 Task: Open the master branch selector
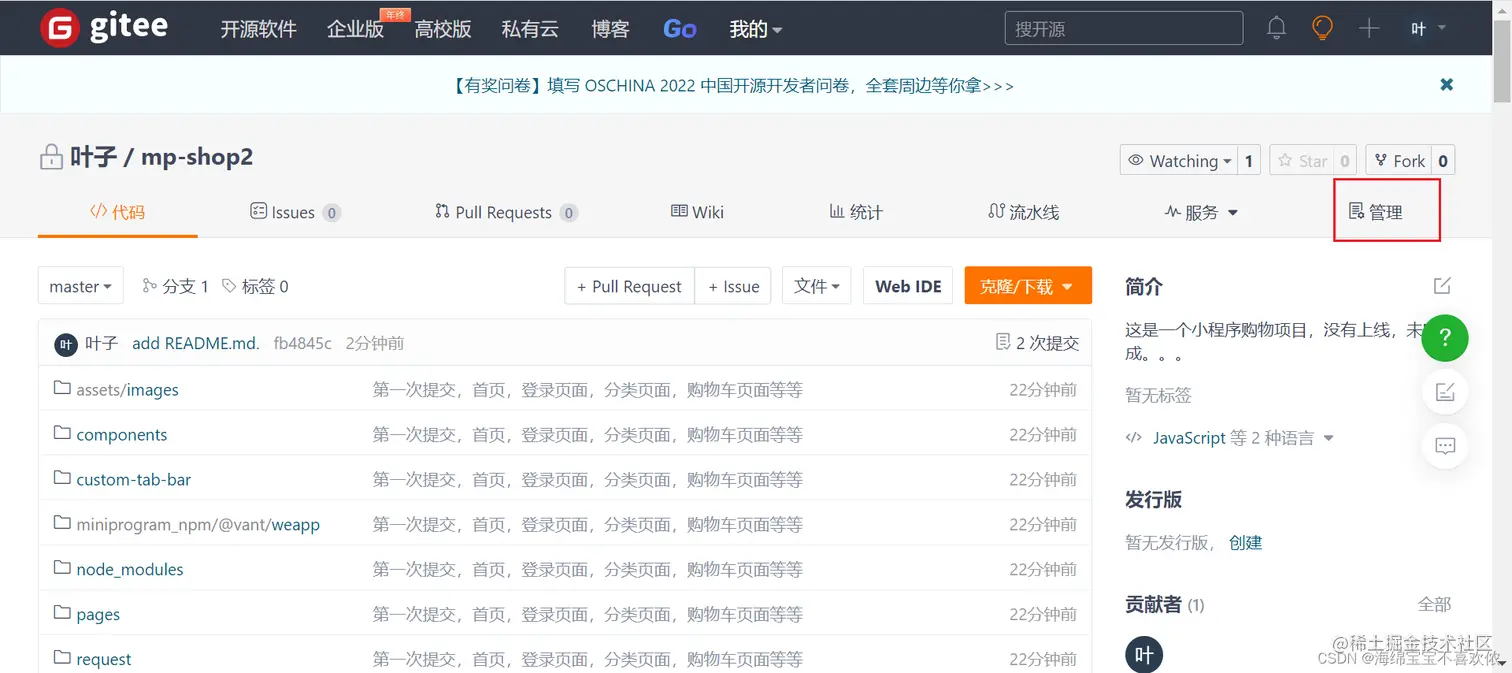tap(80, 285)
